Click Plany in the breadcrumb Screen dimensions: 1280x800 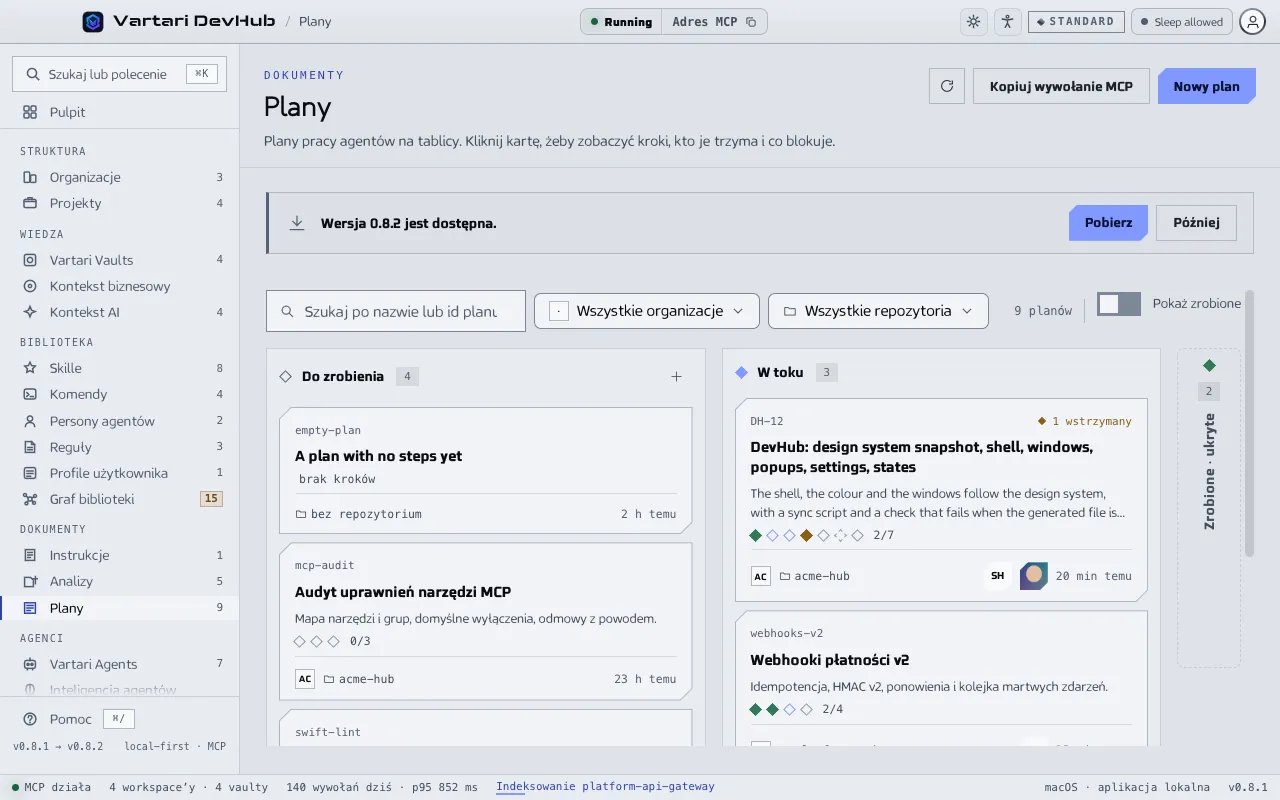(315, 21)
